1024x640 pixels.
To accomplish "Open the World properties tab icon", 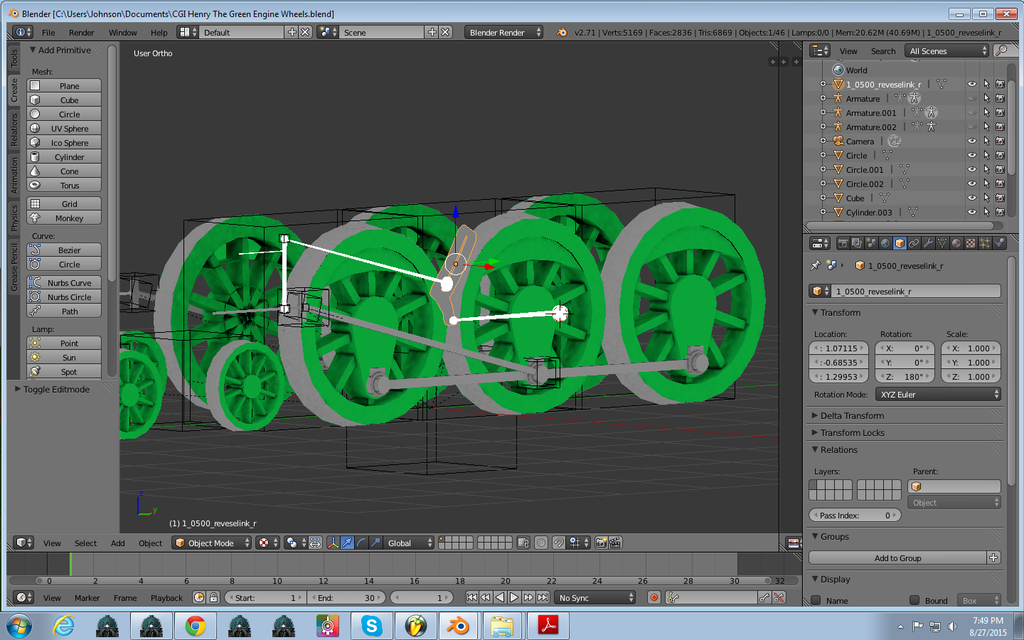I will click(886, 243).
